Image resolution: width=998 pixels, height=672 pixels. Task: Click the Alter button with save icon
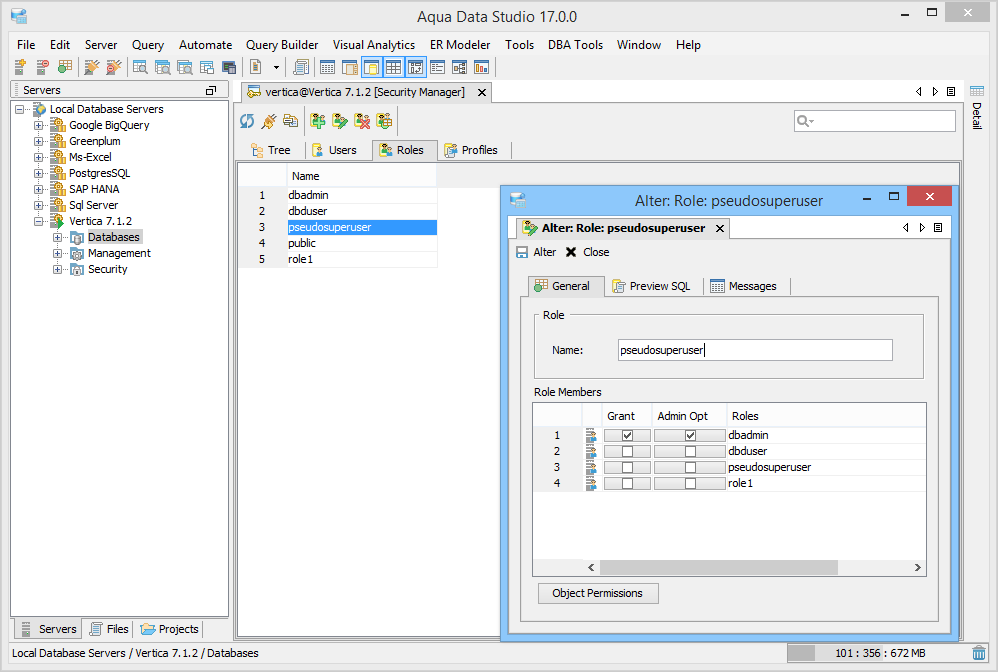pos(535,252)
